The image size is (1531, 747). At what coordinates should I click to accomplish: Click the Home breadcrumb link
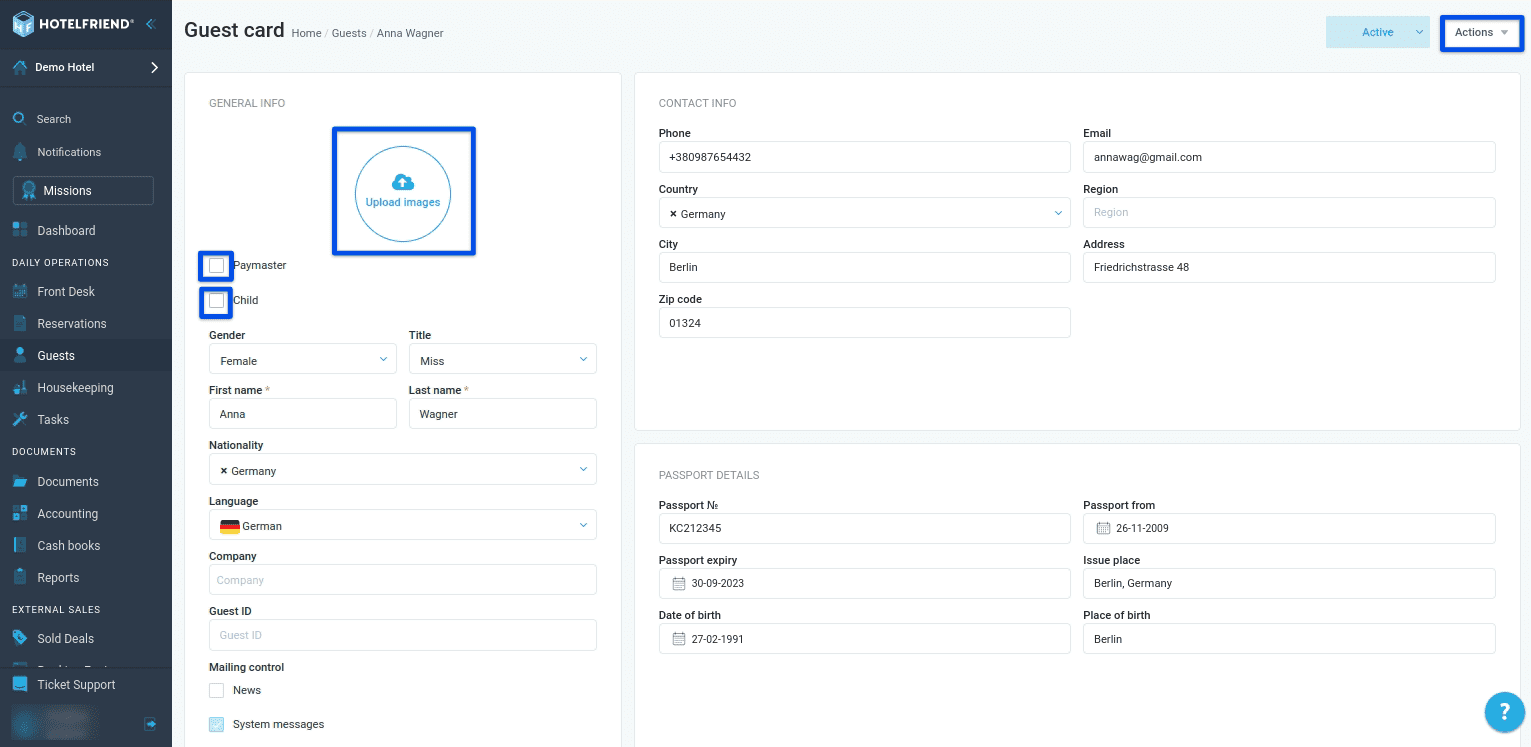tap(306, 33)
